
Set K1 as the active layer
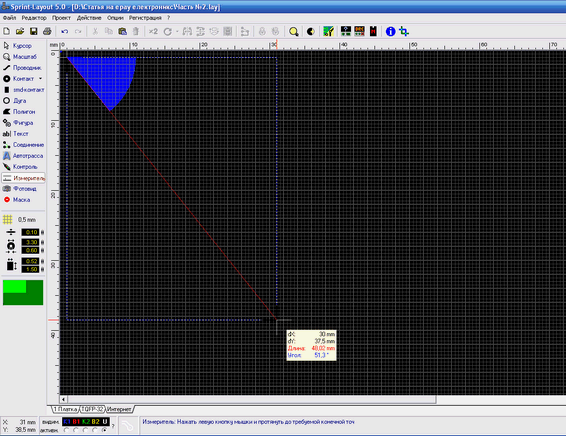(x=66, y=430)
